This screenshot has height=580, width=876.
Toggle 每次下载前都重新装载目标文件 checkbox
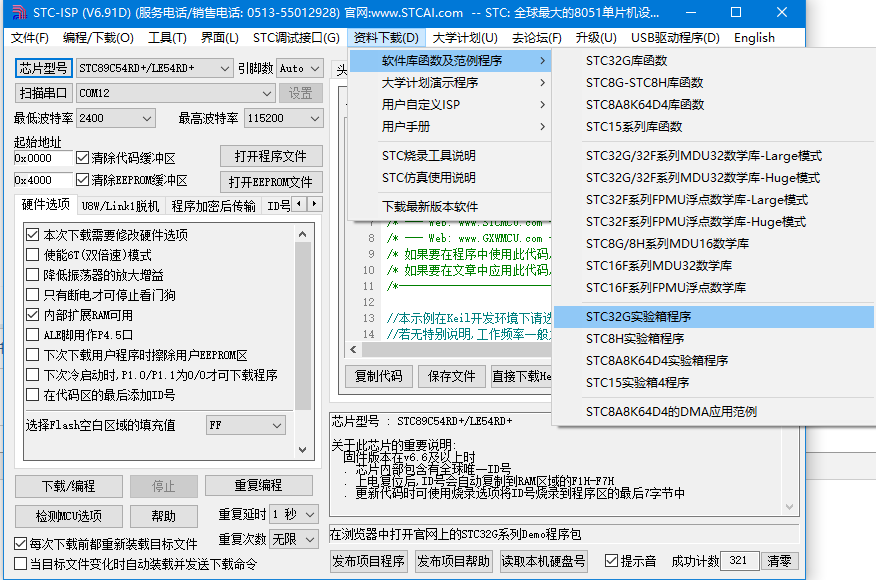tap(21, 543)
